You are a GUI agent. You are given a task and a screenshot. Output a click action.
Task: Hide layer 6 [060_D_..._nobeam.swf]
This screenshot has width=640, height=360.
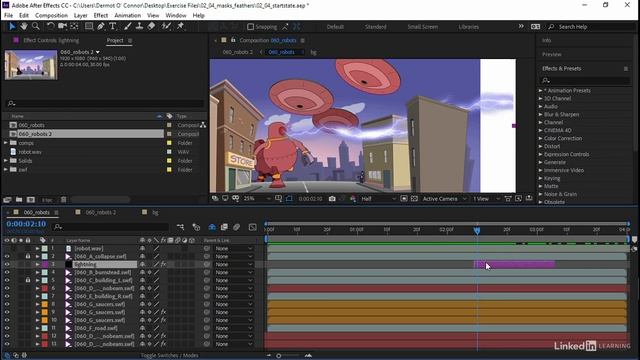(7, 288)
